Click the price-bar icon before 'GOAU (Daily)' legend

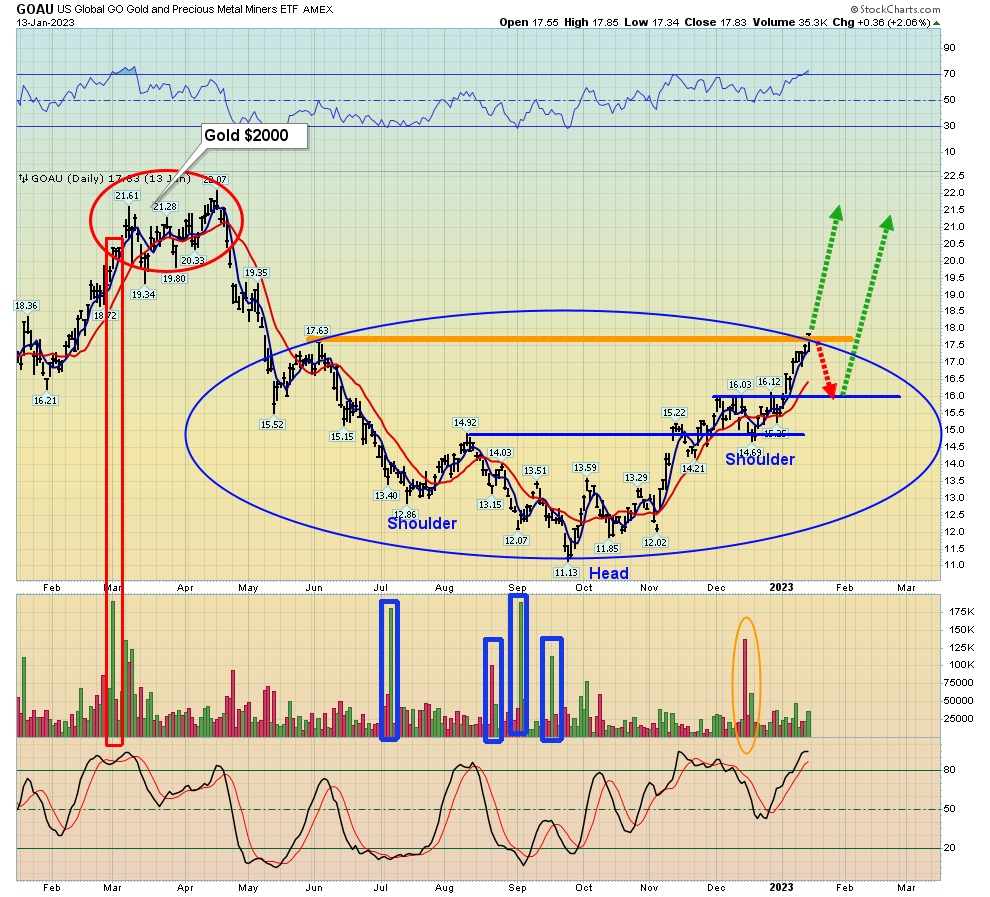pyautogui.click(x=23, y=179)
